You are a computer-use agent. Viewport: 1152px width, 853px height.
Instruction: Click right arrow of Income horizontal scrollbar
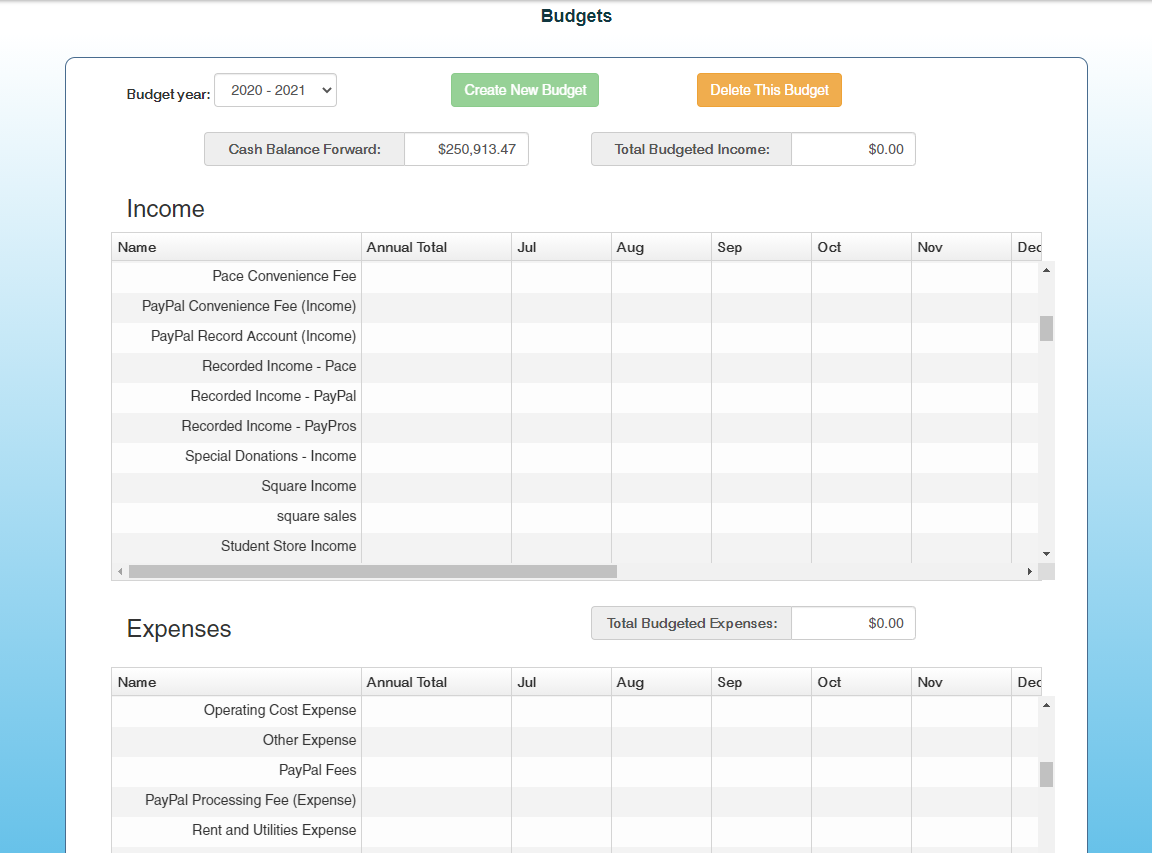coord(1029,572)
